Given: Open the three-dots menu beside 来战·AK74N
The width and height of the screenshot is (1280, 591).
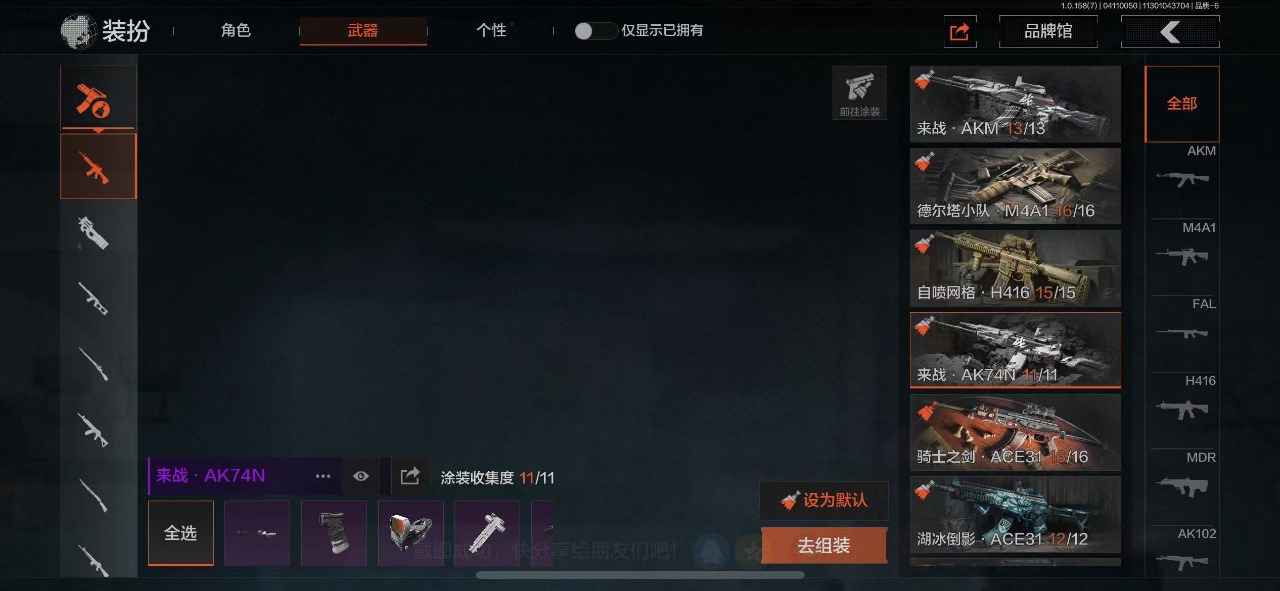Looking at the screenshot, I should 323,476.
